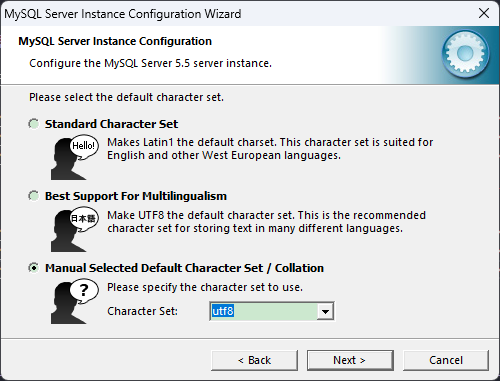The width and height of the screenshot is (500, 381).
Task: Click the "Character Set:" field label
Action: pyautogui.click(x=142, y=311)
